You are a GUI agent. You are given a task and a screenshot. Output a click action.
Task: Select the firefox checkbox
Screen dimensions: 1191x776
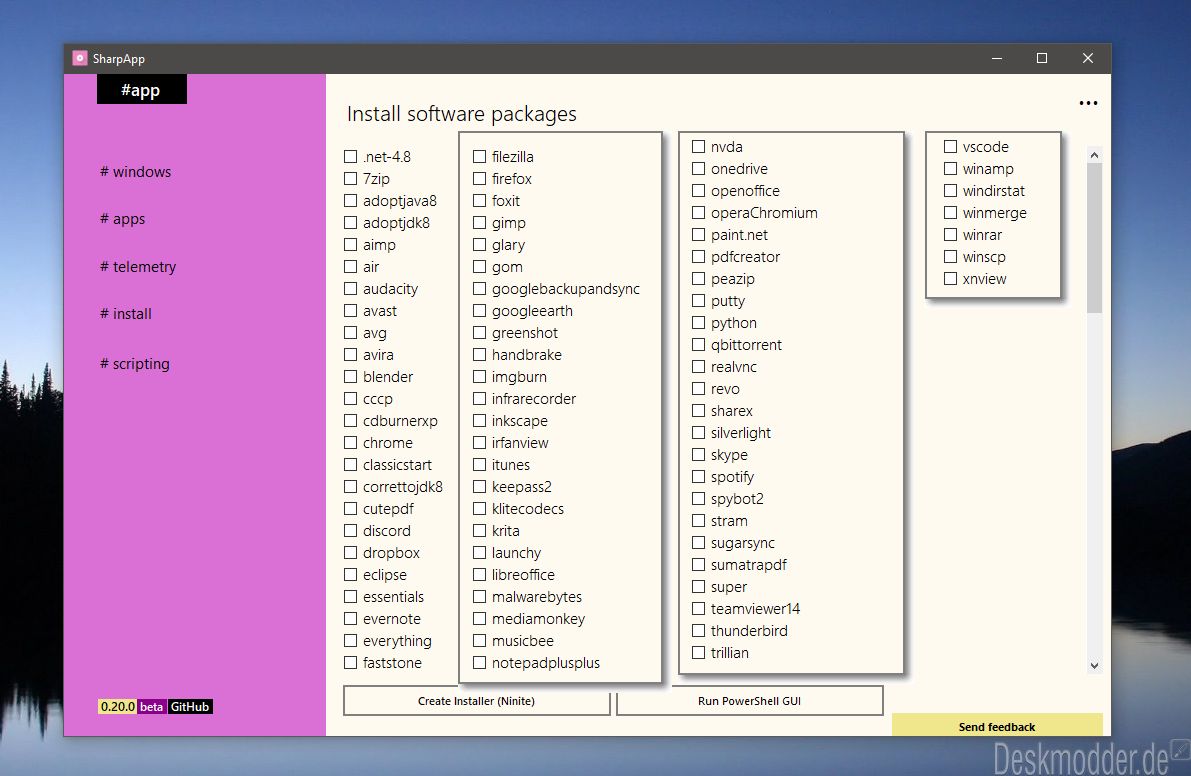[479, 178]
